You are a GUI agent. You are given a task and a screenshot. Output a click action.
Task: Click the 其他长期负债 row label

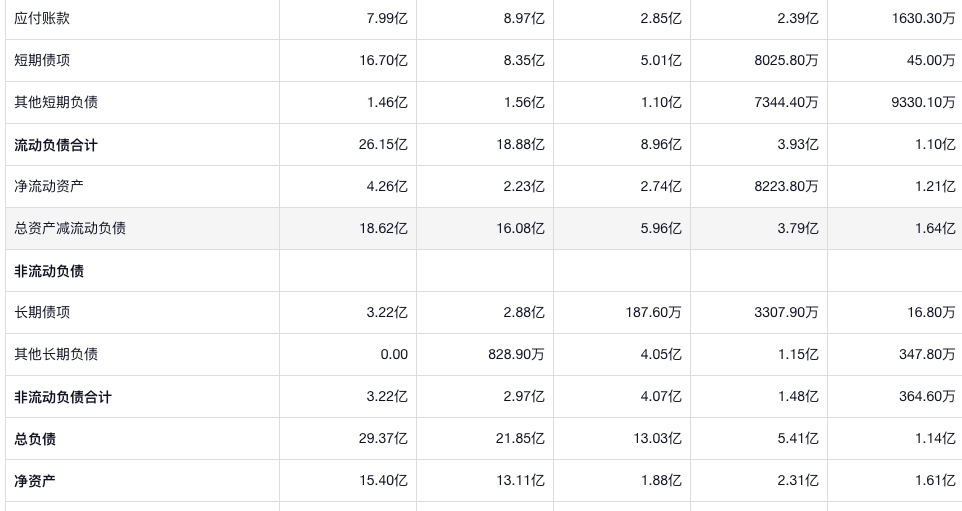click(56, 354)
